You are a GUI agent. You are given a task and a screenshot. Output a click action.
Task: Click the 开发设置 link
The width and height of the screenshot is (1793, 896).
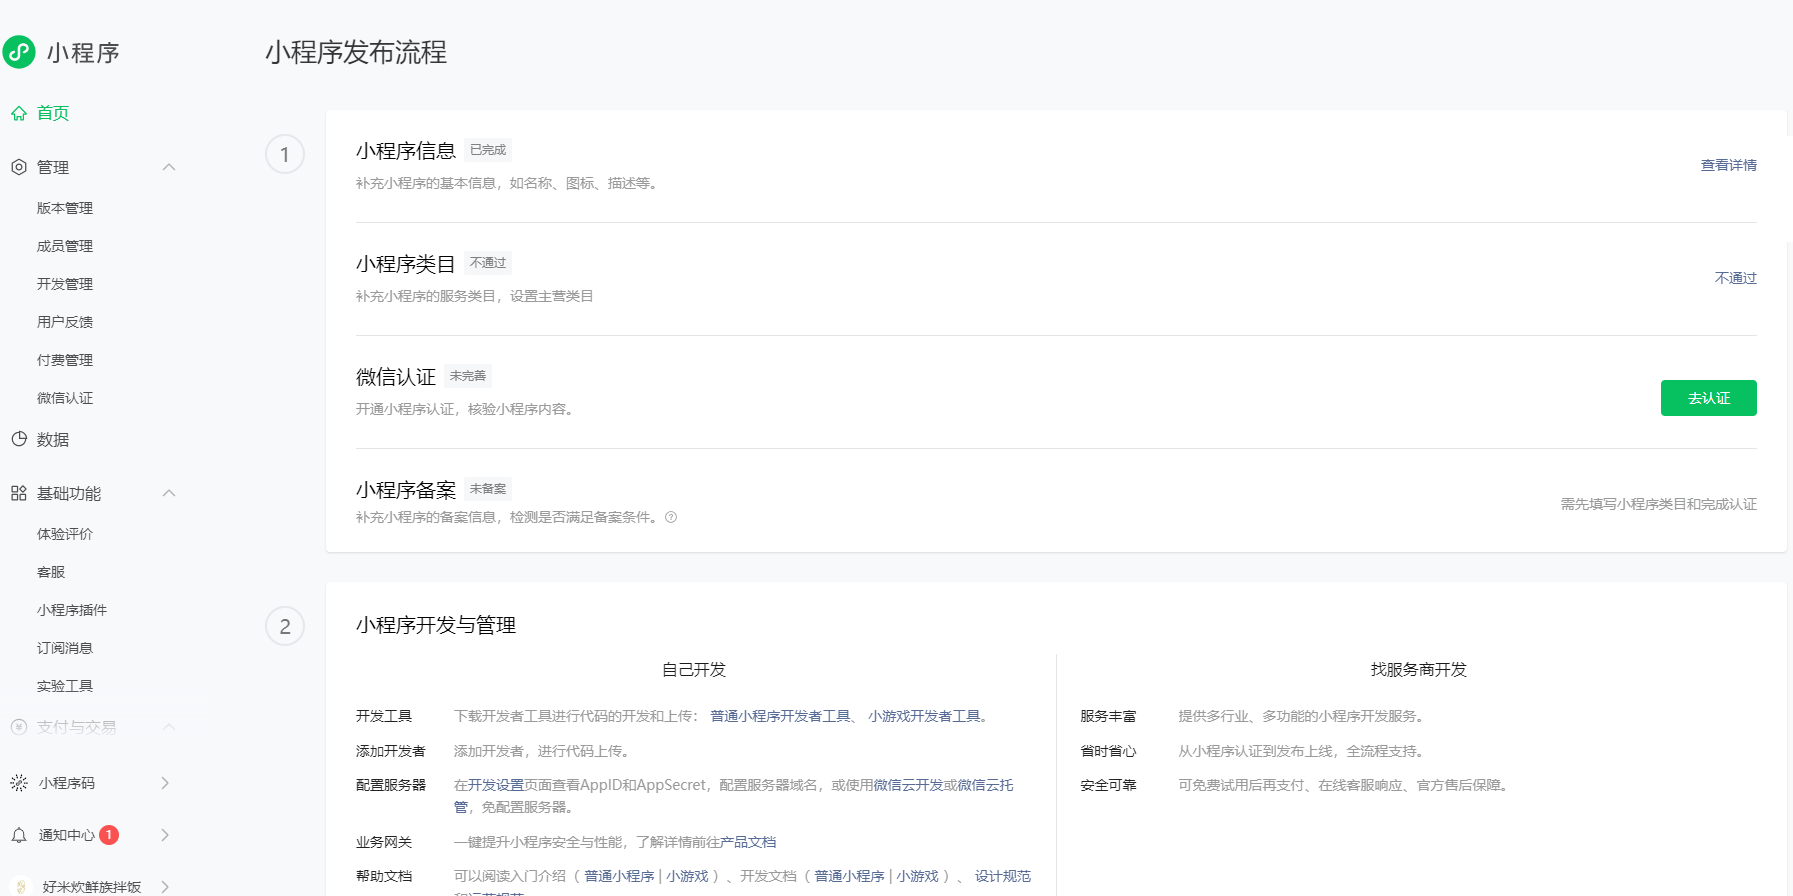point(496,785)
